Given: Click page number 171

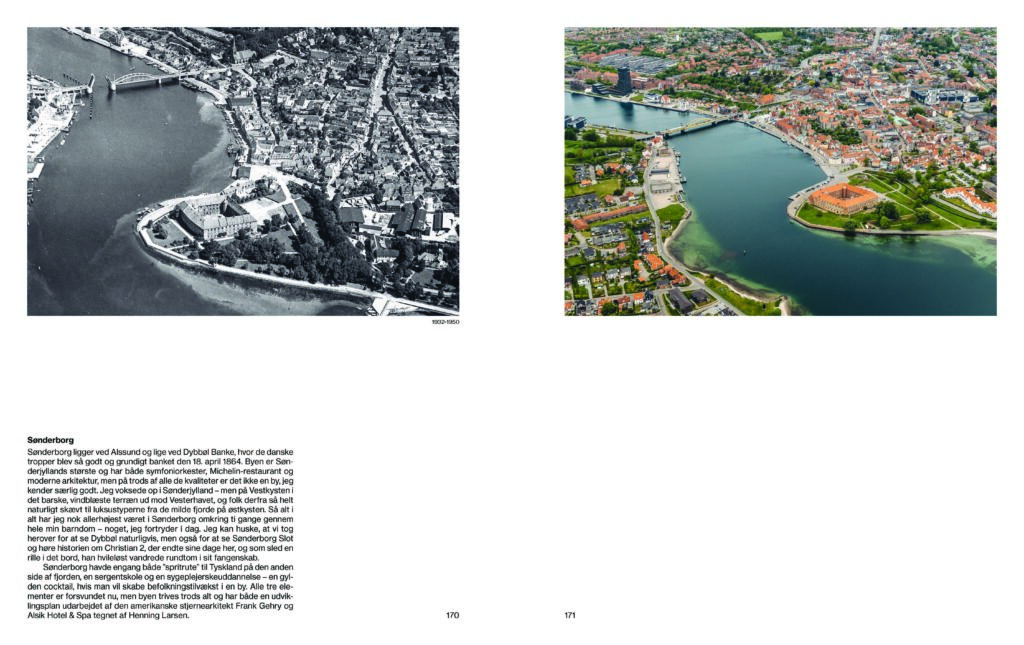Looking at the screenshot, I should (570, 615).
